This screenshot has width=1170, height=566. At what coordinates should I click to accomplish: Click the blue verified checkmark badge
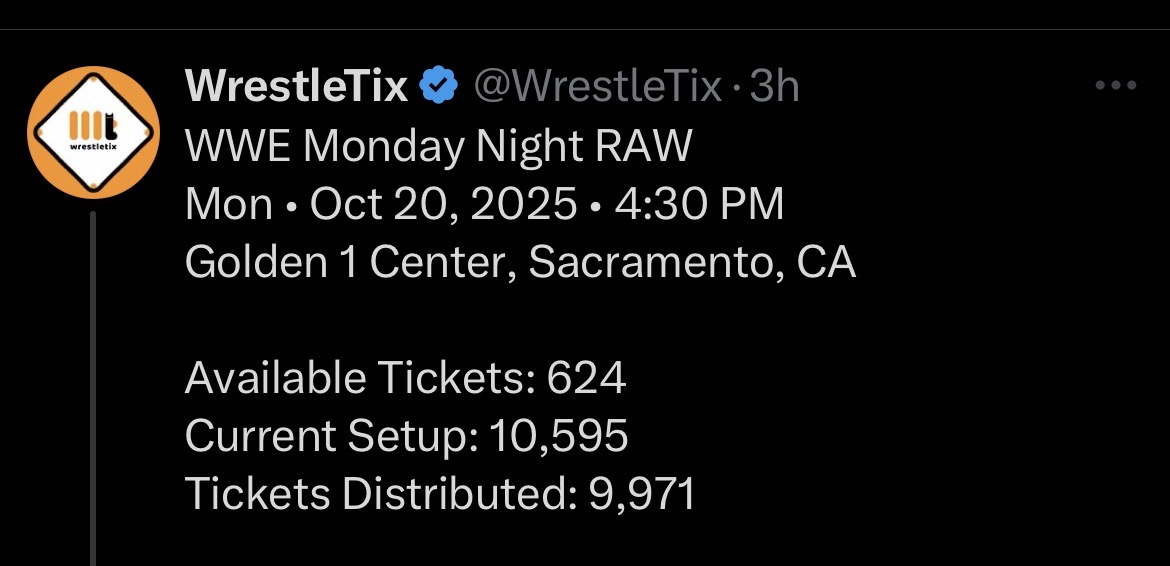click(438, 88)
